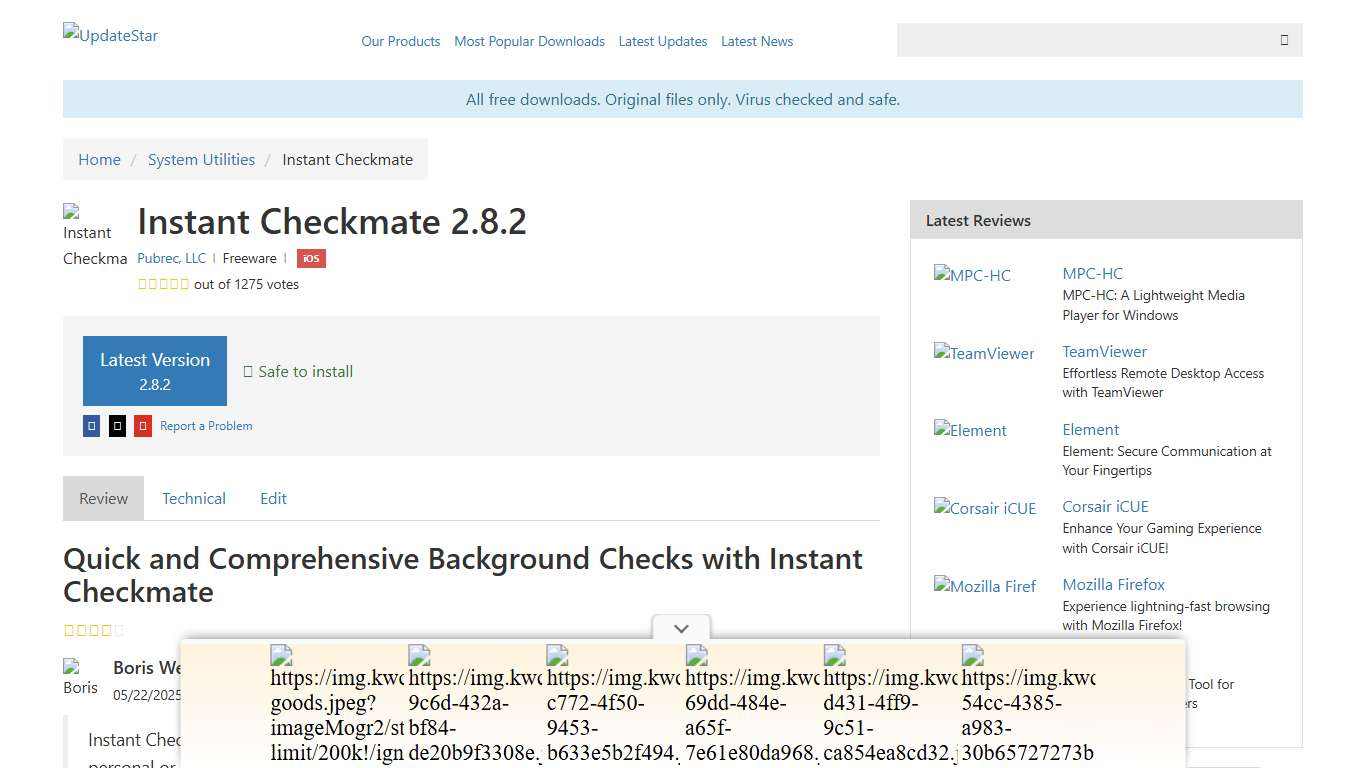Open the MPC-HC review thumbnail
Viewport: 1366px width, 768px height.
(x=971, y=275)
